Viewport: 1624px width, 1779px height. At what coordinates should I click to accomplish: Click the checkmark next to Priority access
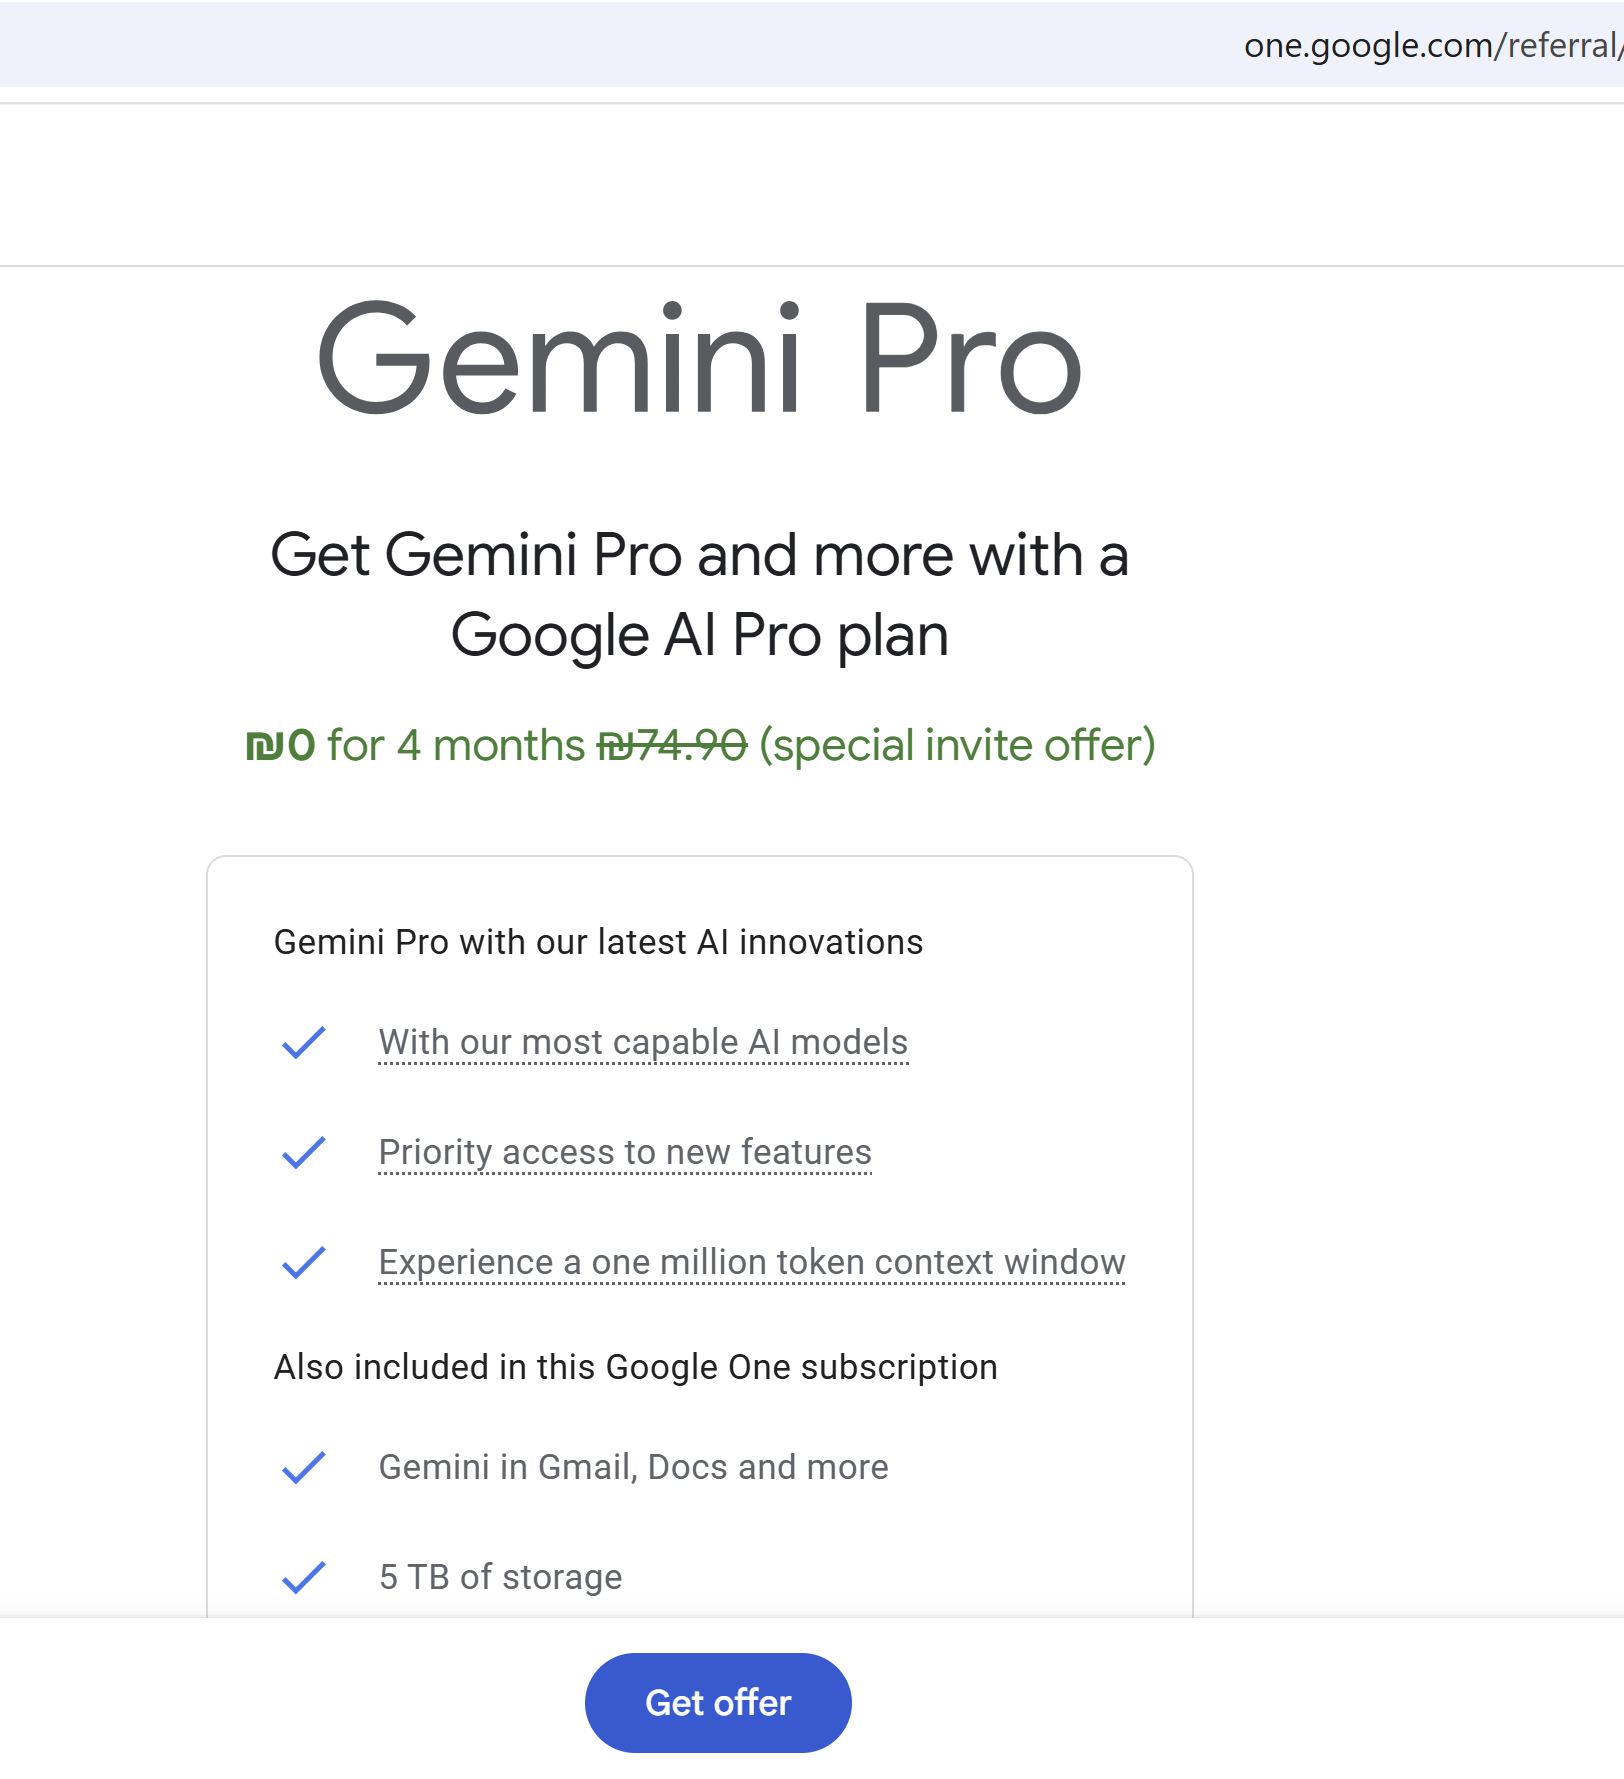[303, 1153]
